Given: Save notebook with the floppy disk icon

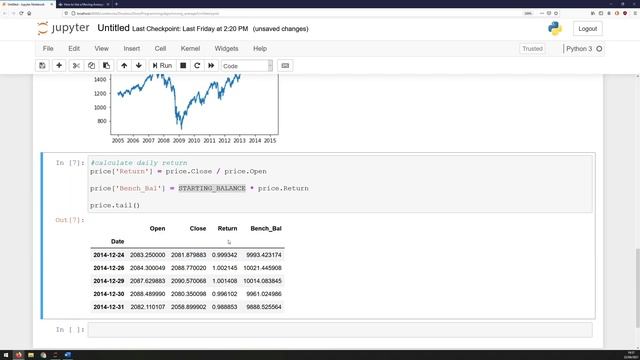Looking at the screenshot, I should [42, 66].
